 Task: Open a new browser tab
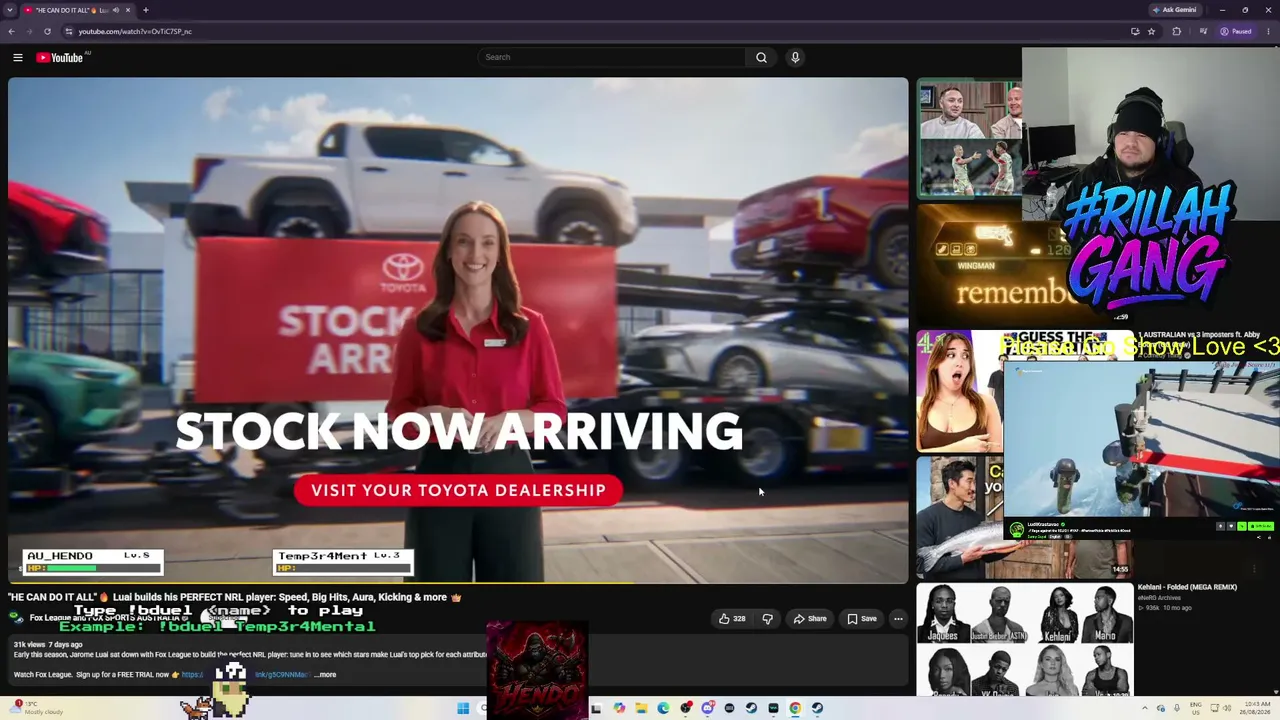pos(145,10)
